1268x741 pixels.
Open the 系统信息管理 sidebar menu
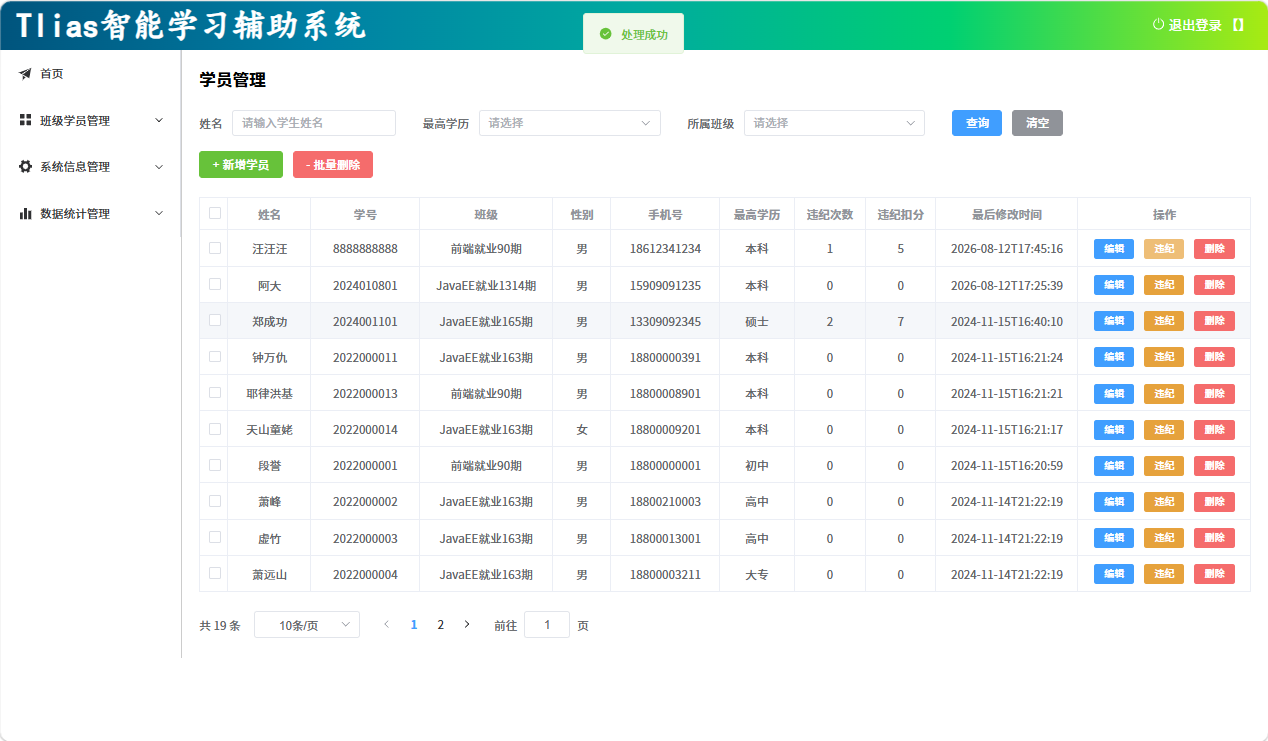[90, 167]
